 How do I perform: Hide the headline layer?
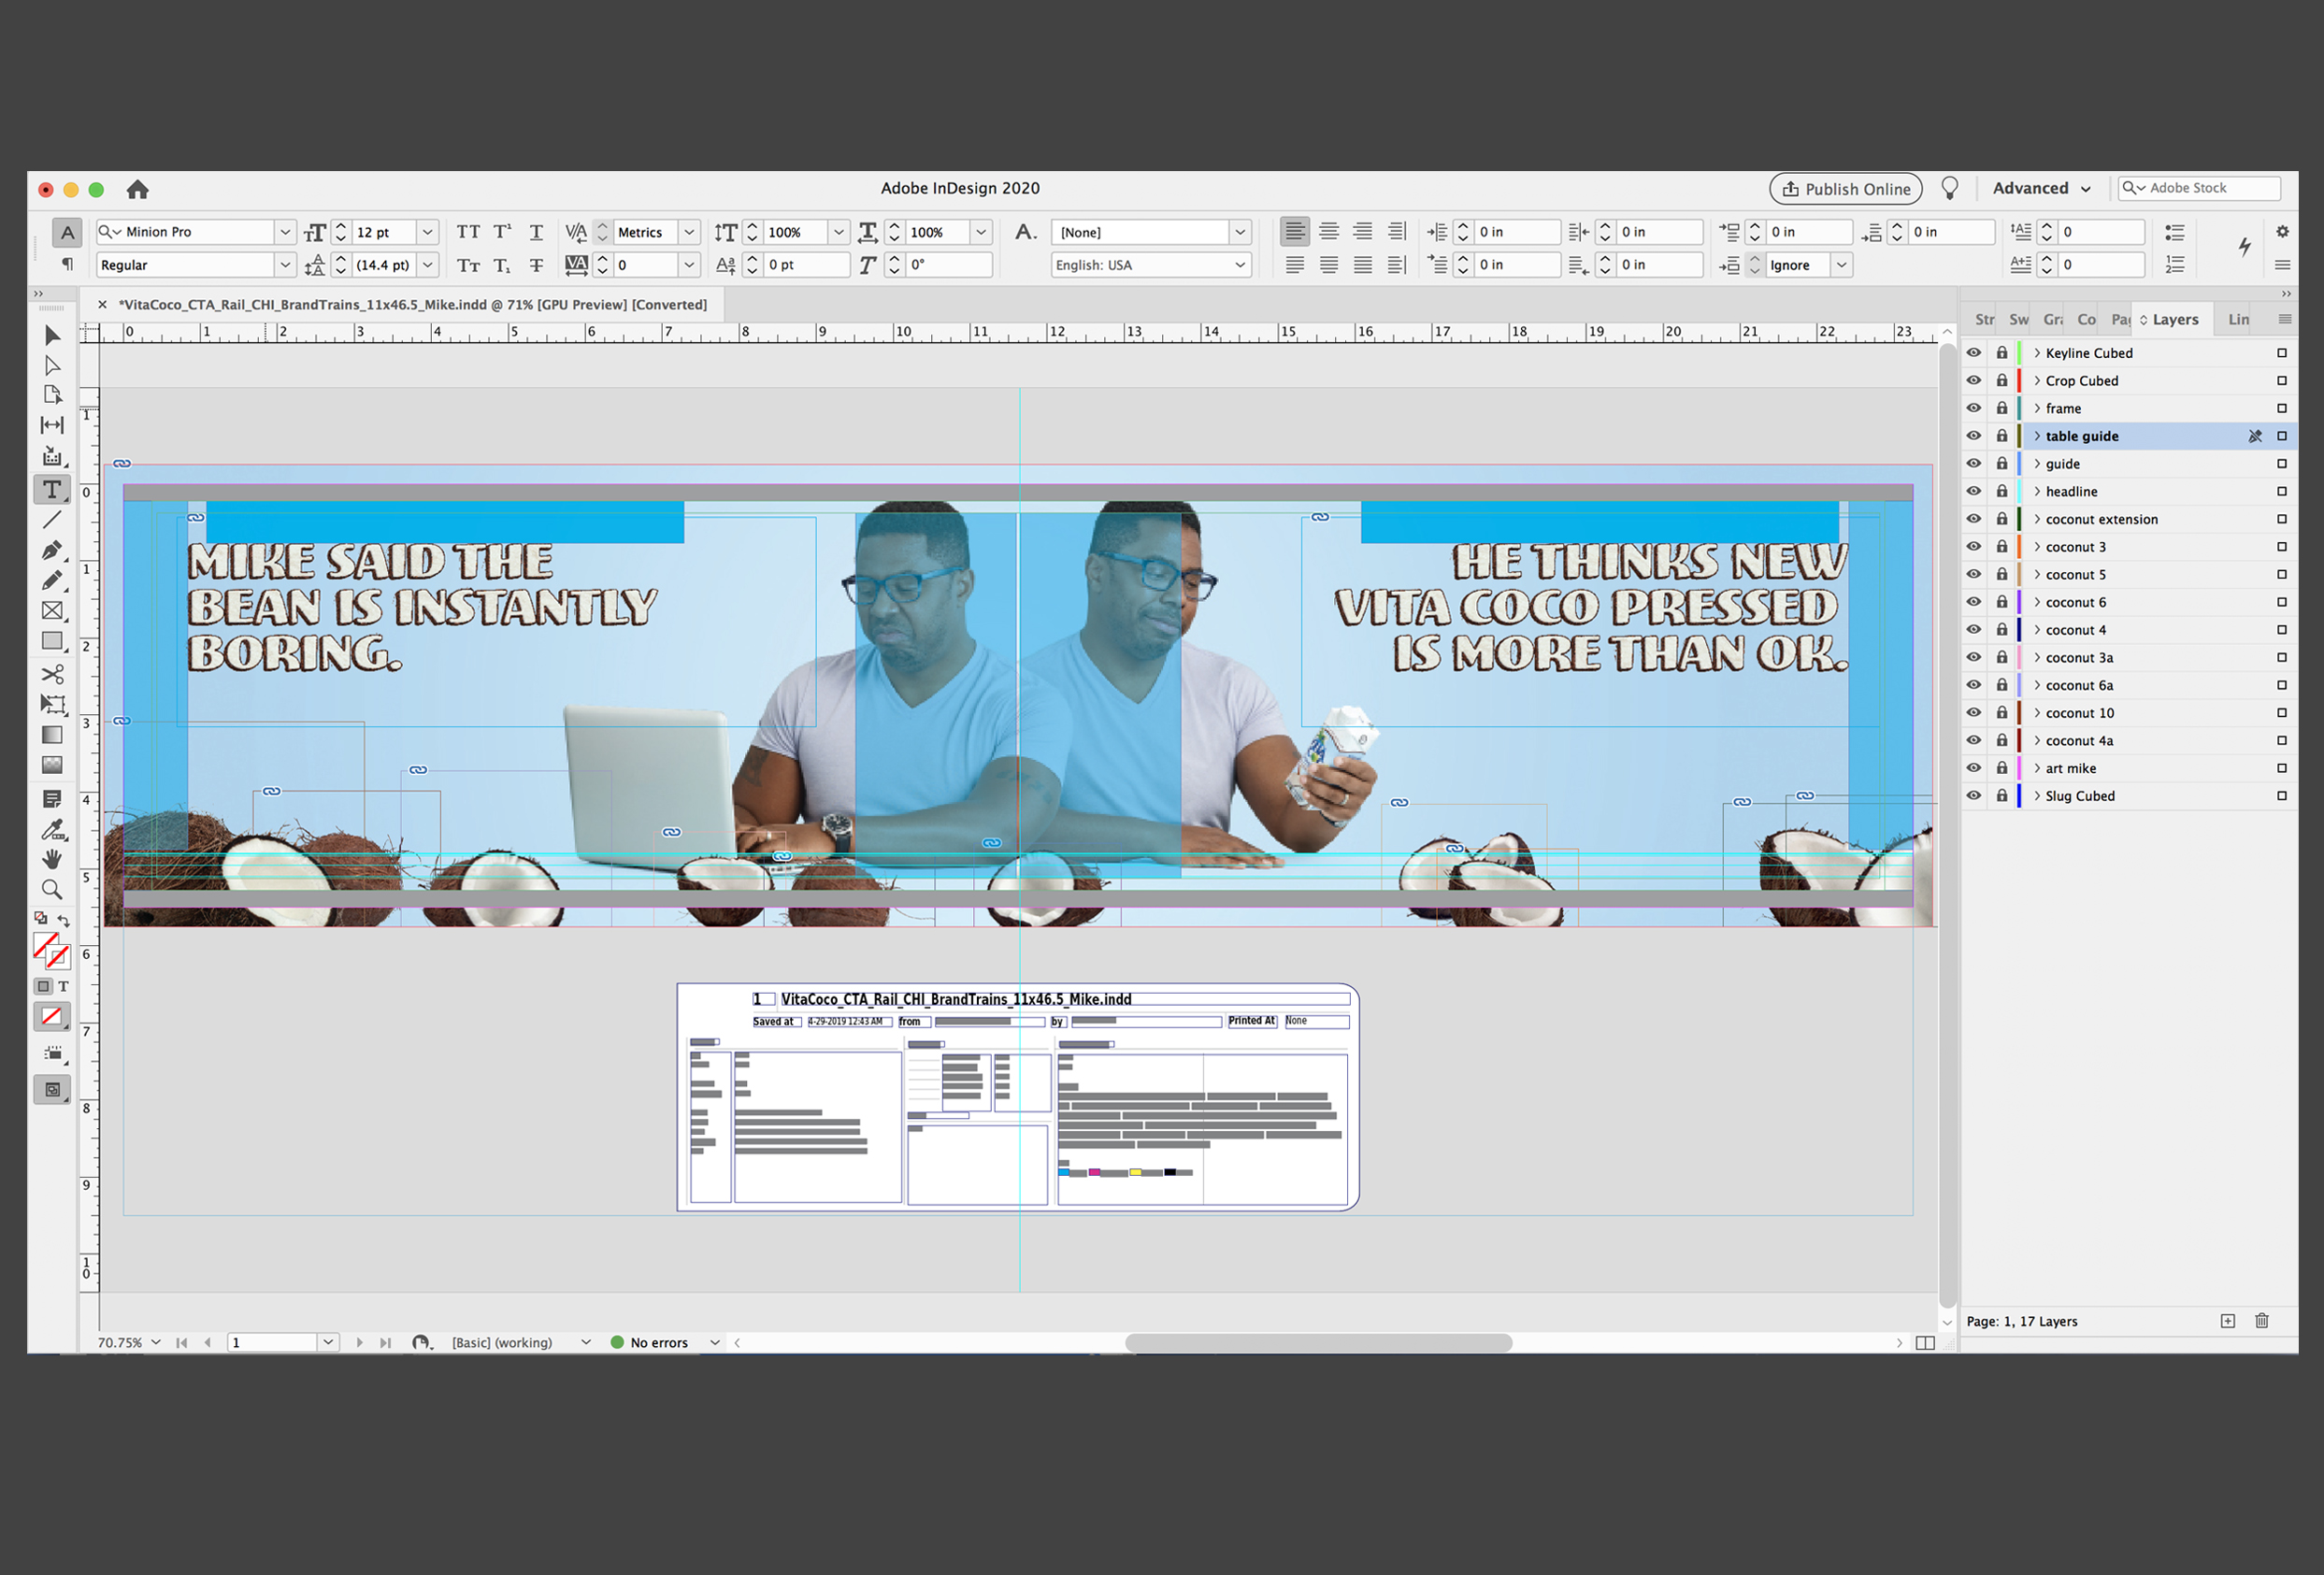click(1973, 491)
